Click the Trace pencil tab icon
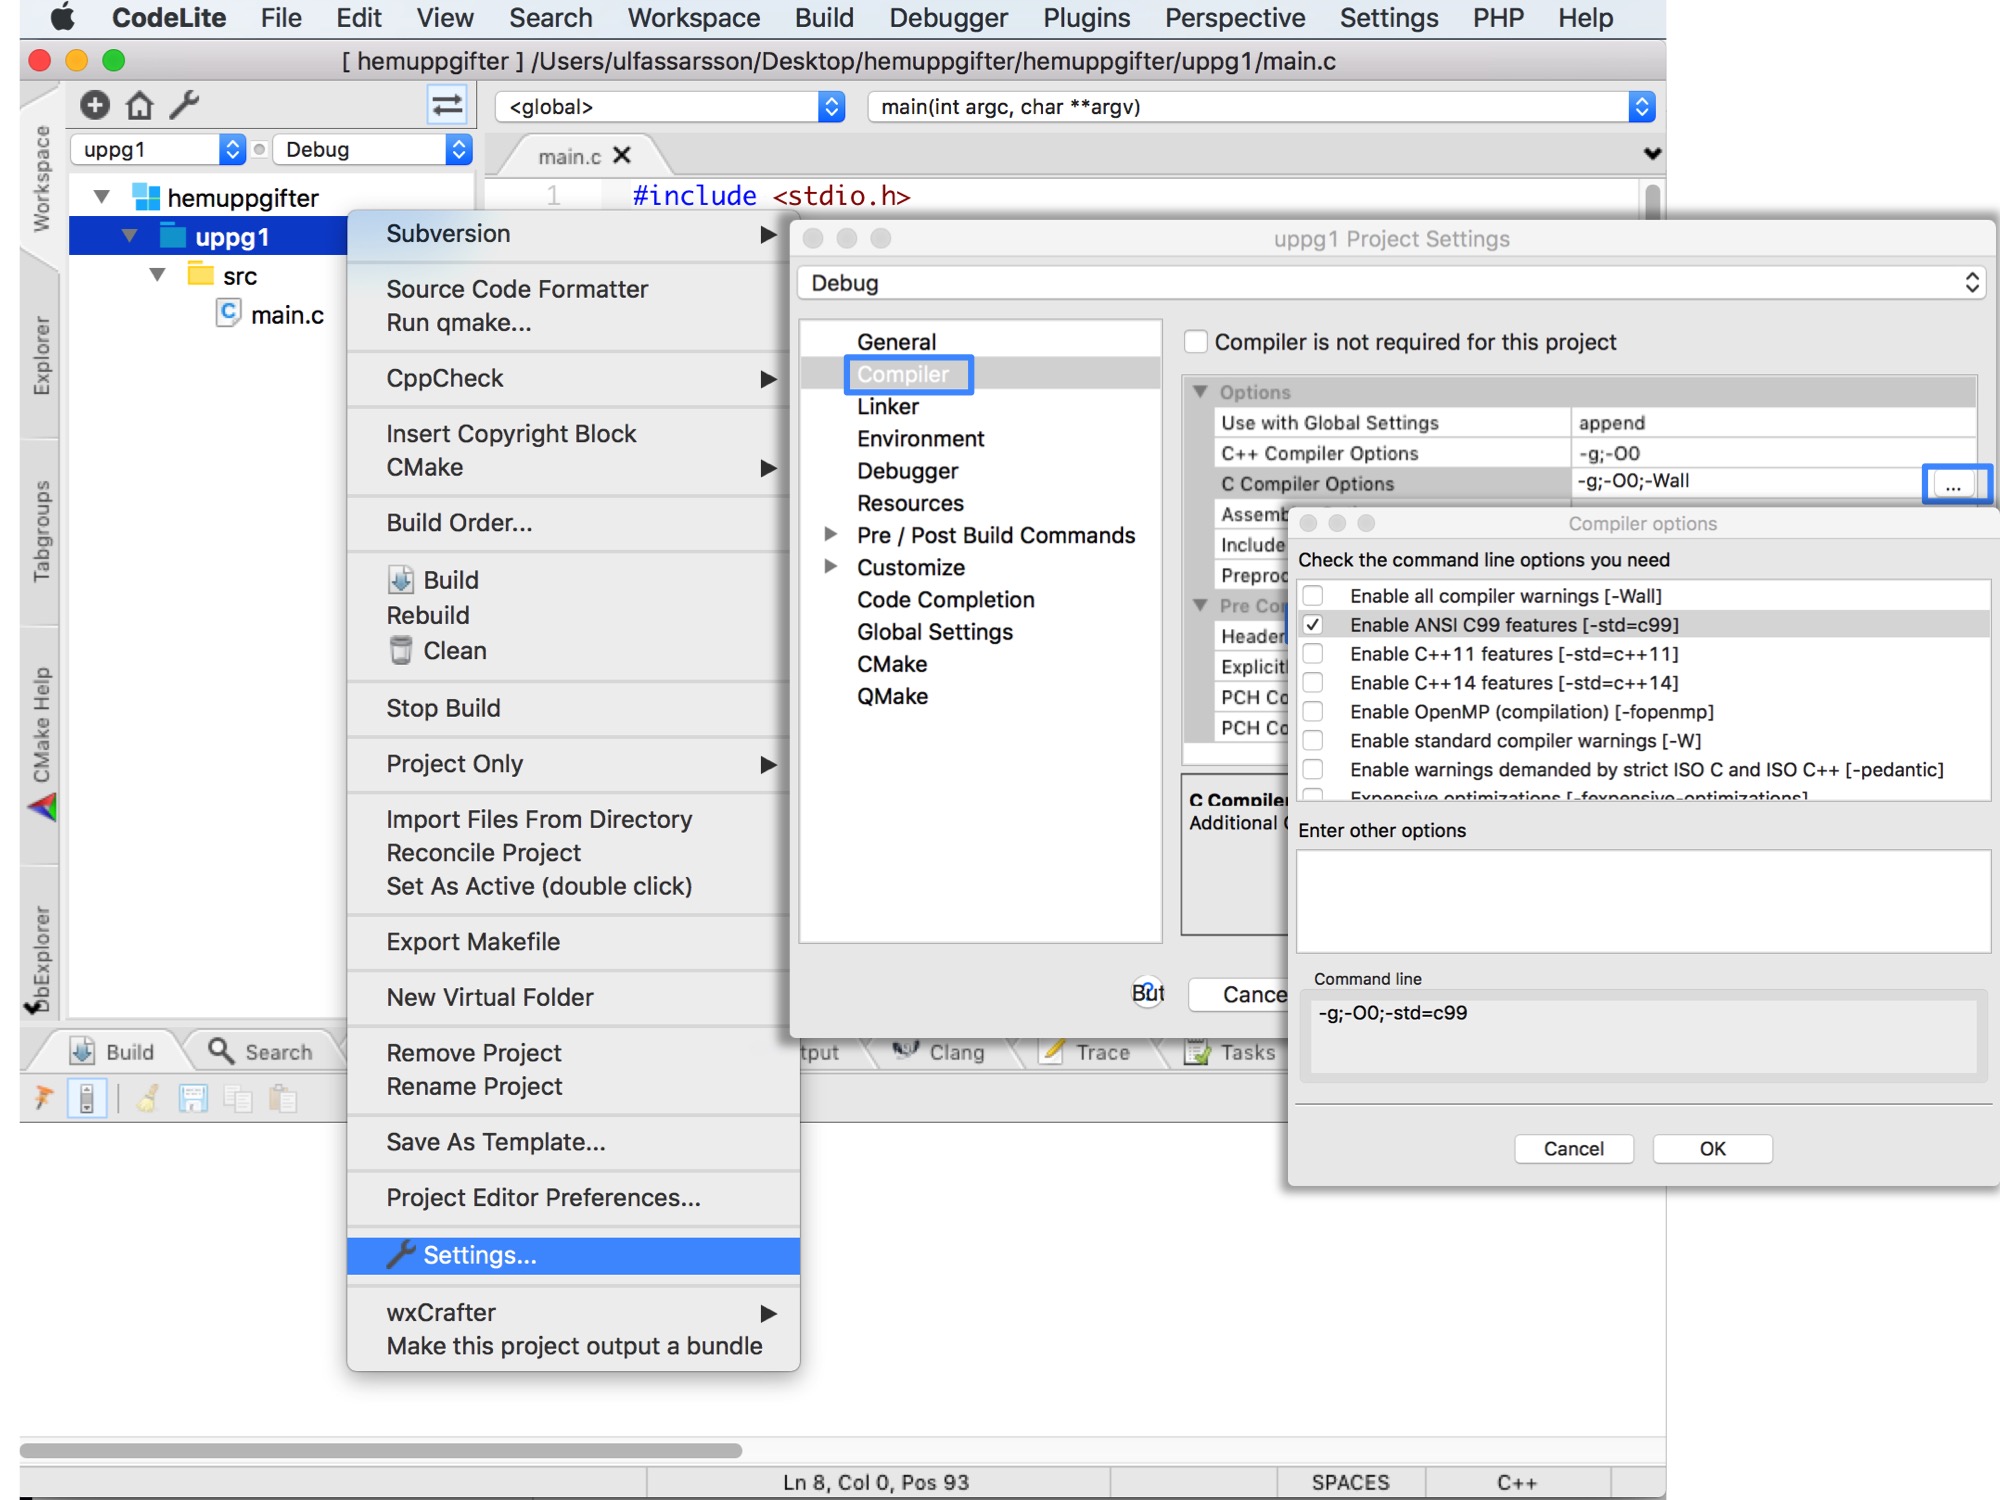The height and width of the screenshot is (1500, 2000). tap(1052, 1051)
